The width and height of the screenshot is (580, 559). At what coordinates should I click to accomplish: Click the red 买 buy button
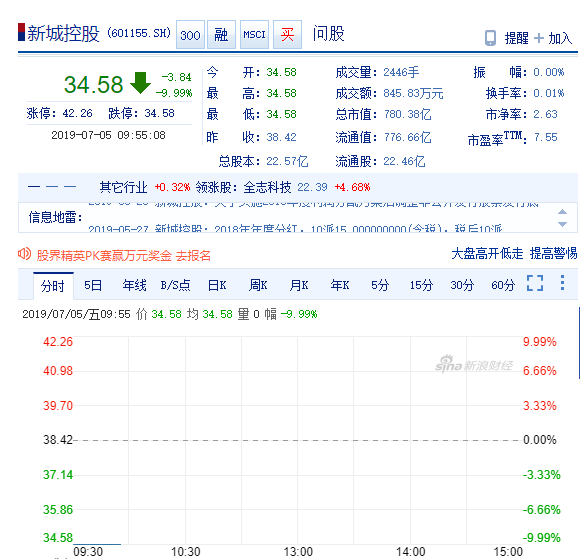(287, 35)
